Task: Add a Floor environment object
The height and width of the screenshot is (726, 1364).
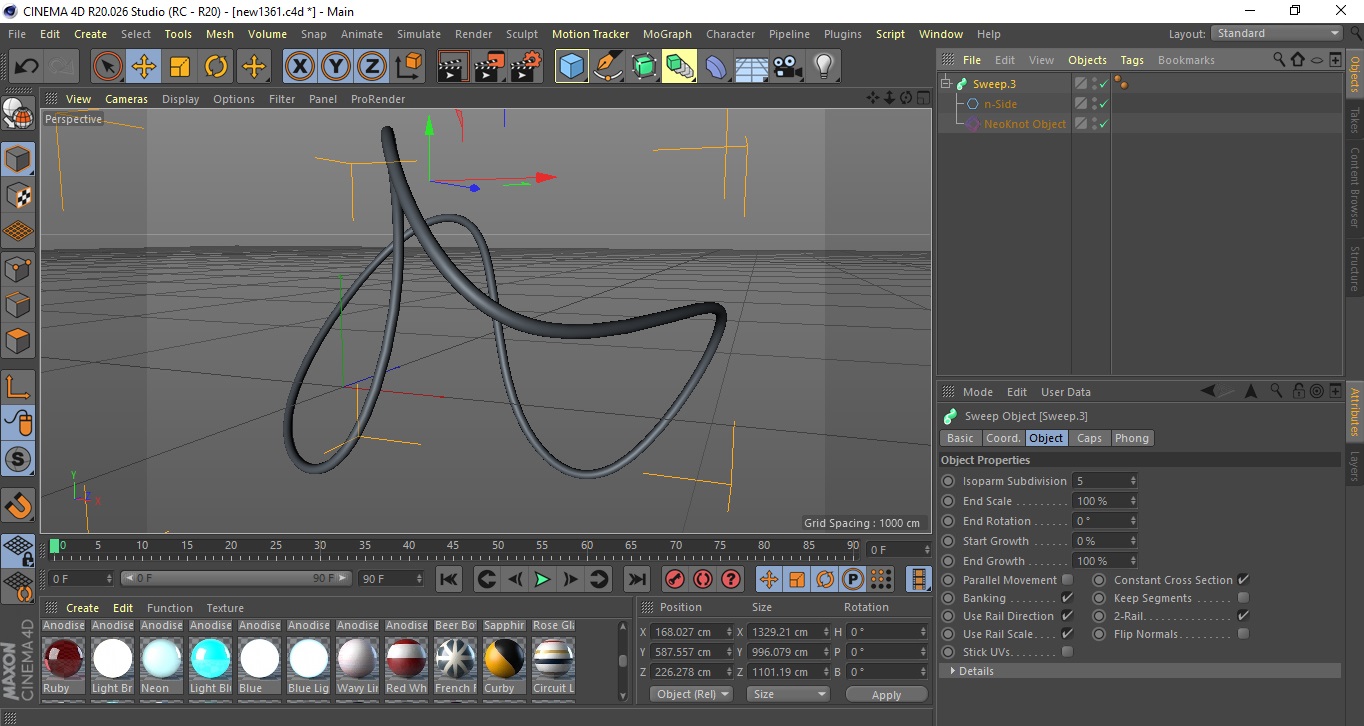Action: [751, 67]
